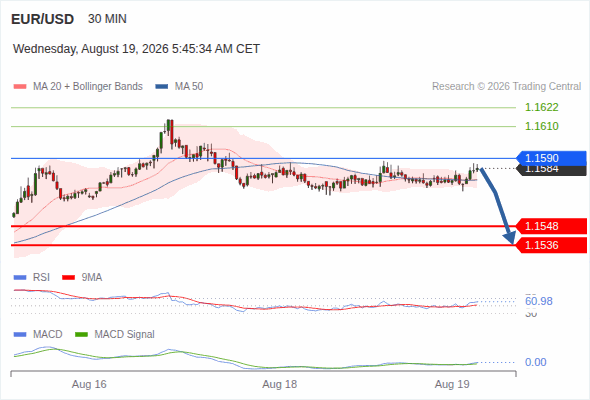This screenshot has height=400, width=590.
Task: Click the blue 1.1590 pivot price tag
Action: [x=552, y=158]
